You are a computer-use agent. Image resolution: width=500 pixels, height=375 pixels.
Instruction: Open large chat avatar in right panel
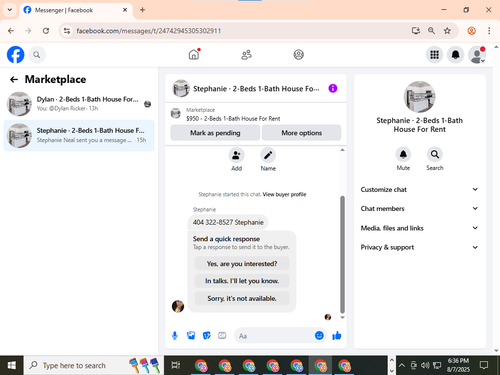click(419, 97)
